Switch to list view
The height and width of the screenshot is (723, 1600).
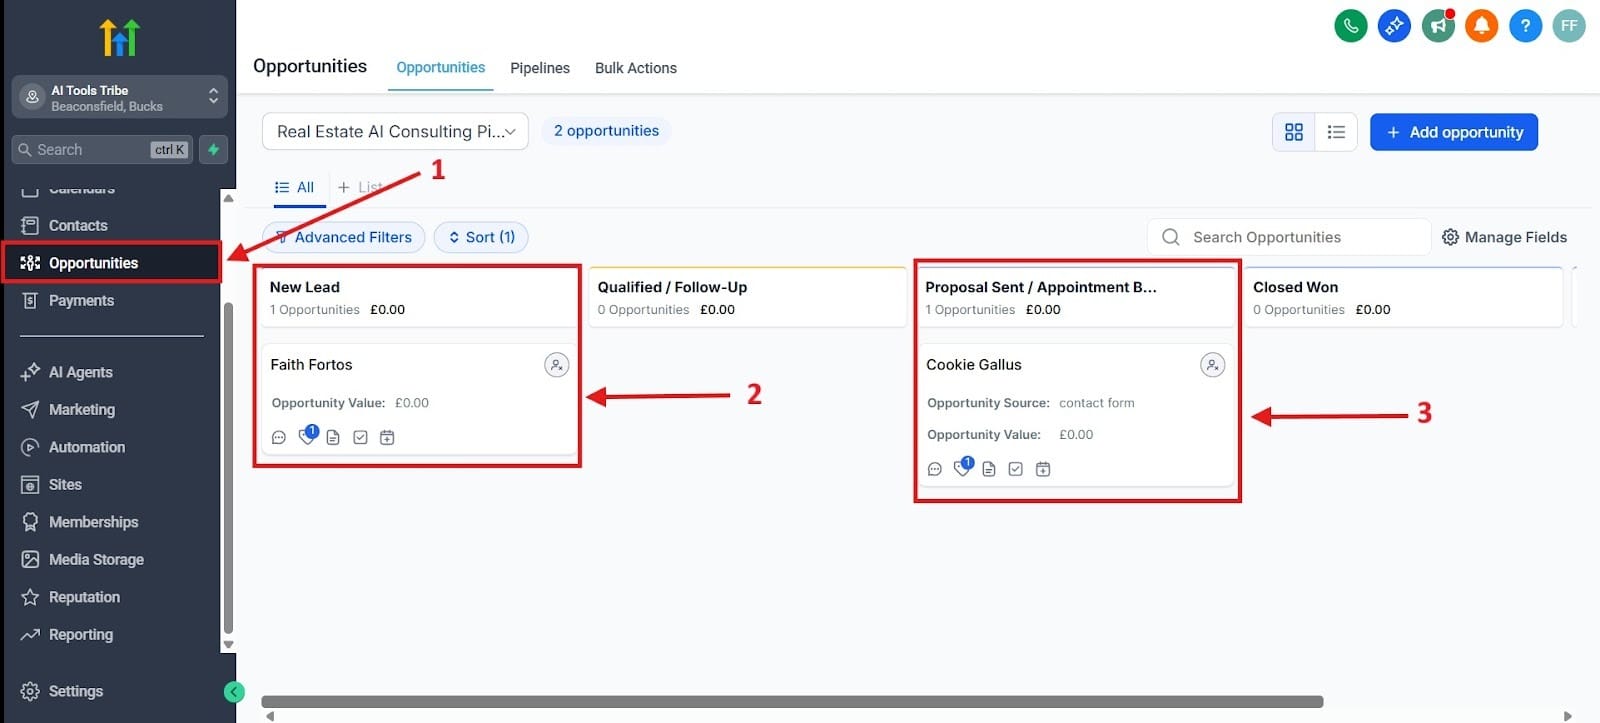(x=1336, y=132)
